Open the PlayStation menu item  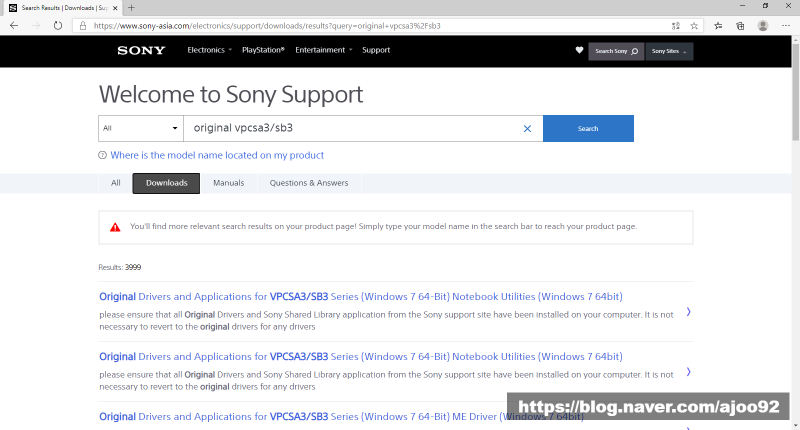tap(263, 50)
